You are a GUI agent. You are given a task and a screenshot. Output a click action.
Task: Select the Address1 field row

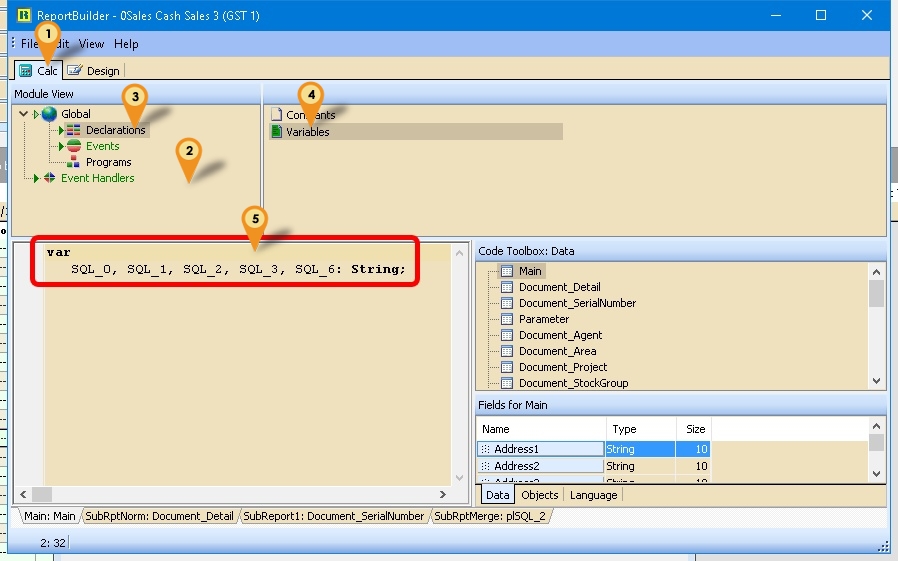(541, 449)
